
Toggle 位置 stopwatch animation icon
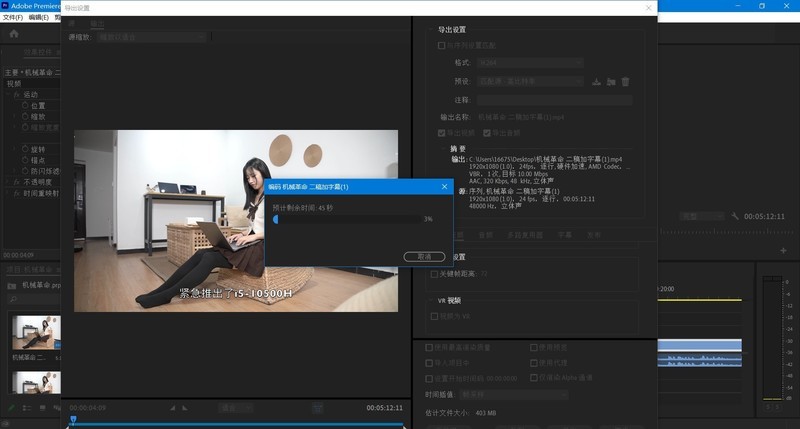click(x=25, y=105)
